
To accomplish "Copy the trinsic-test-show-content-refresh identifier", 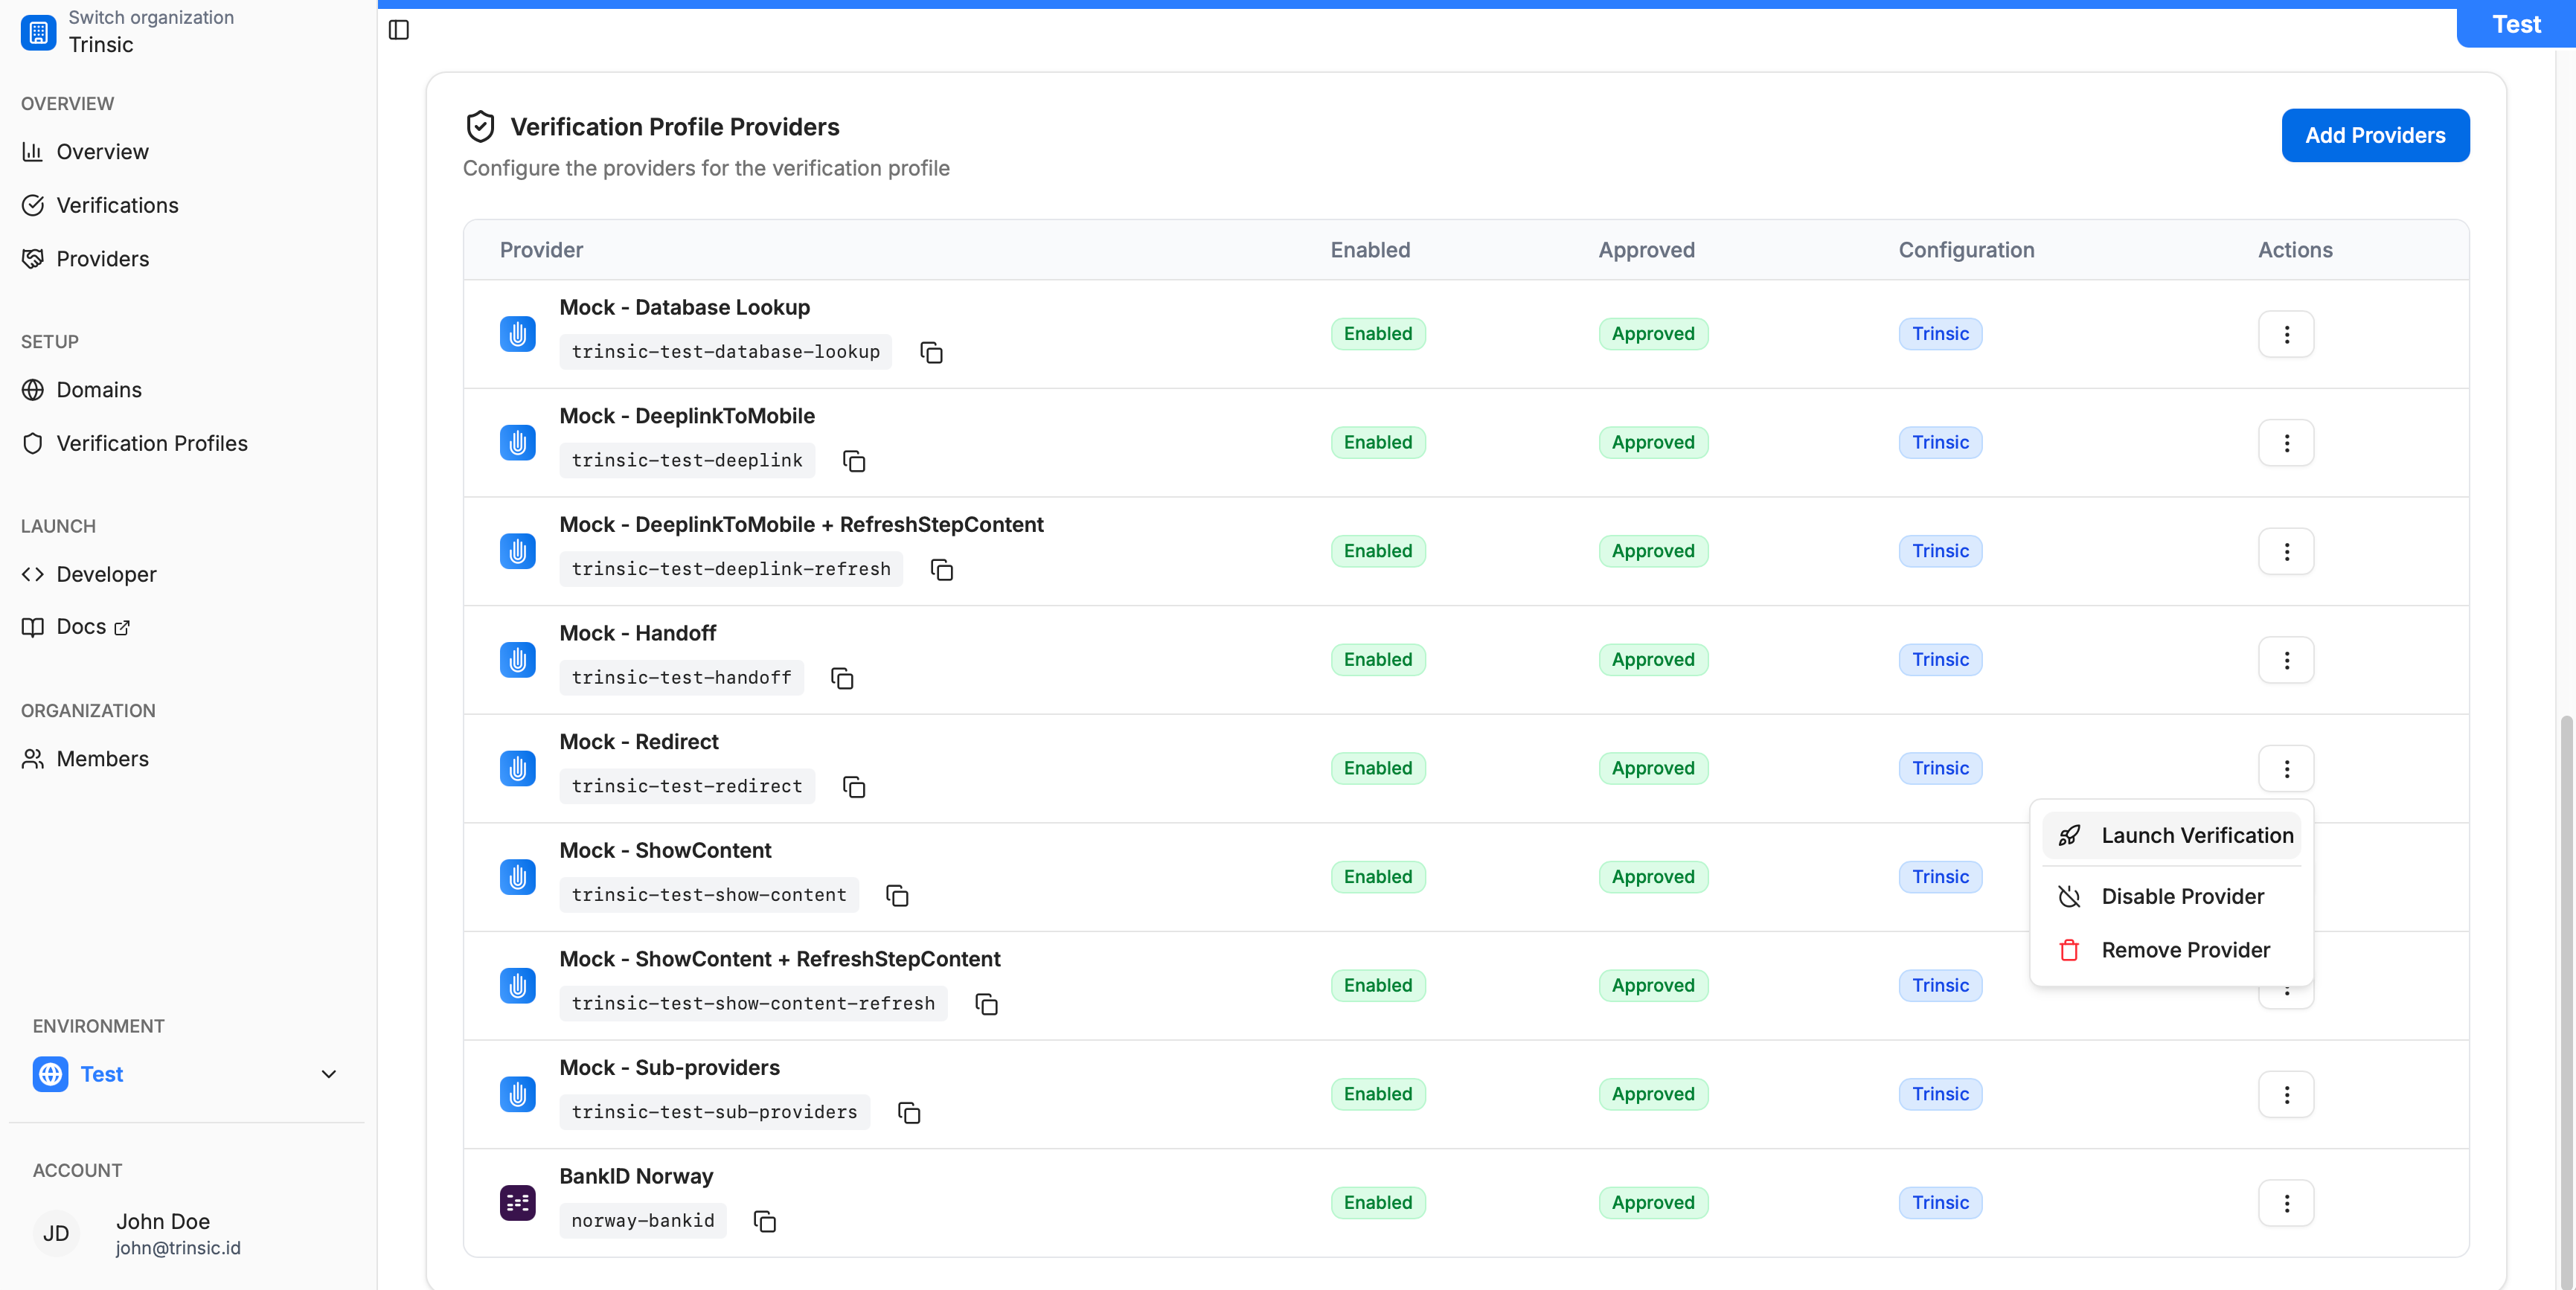I will (986, 1004).
